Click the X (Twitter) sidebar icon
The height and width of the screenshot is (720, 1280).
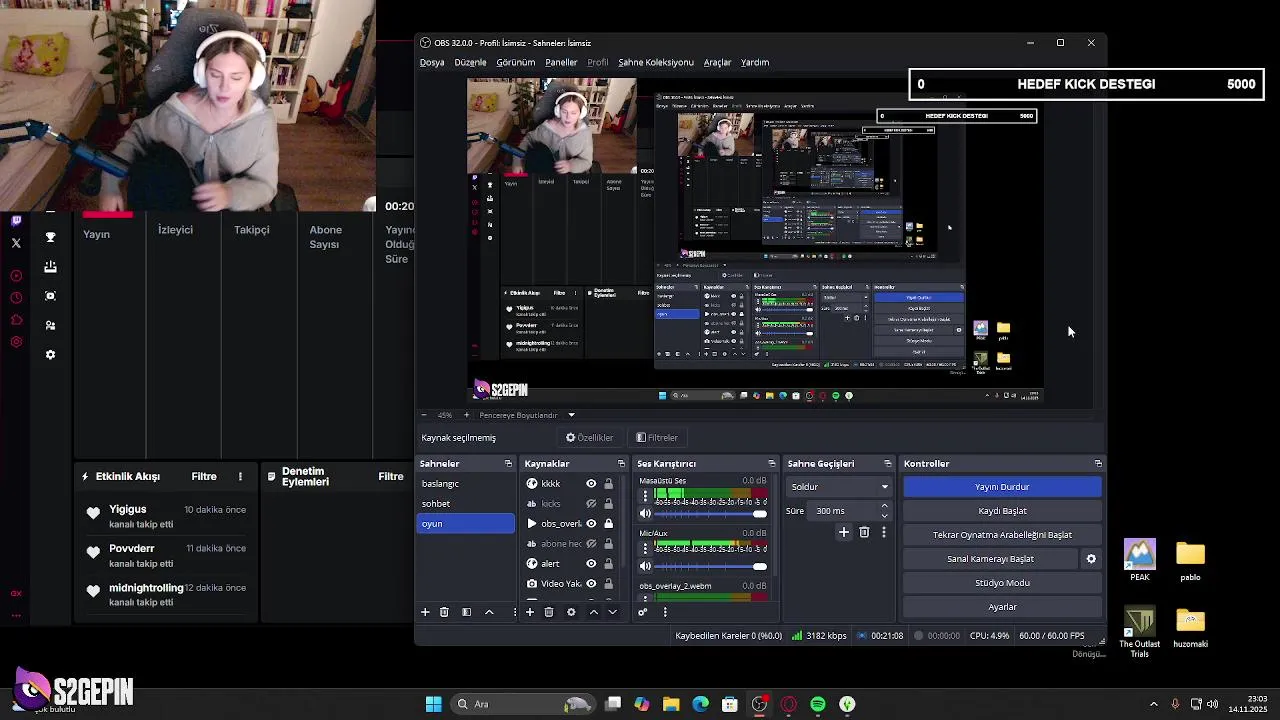tap(16, 243)
